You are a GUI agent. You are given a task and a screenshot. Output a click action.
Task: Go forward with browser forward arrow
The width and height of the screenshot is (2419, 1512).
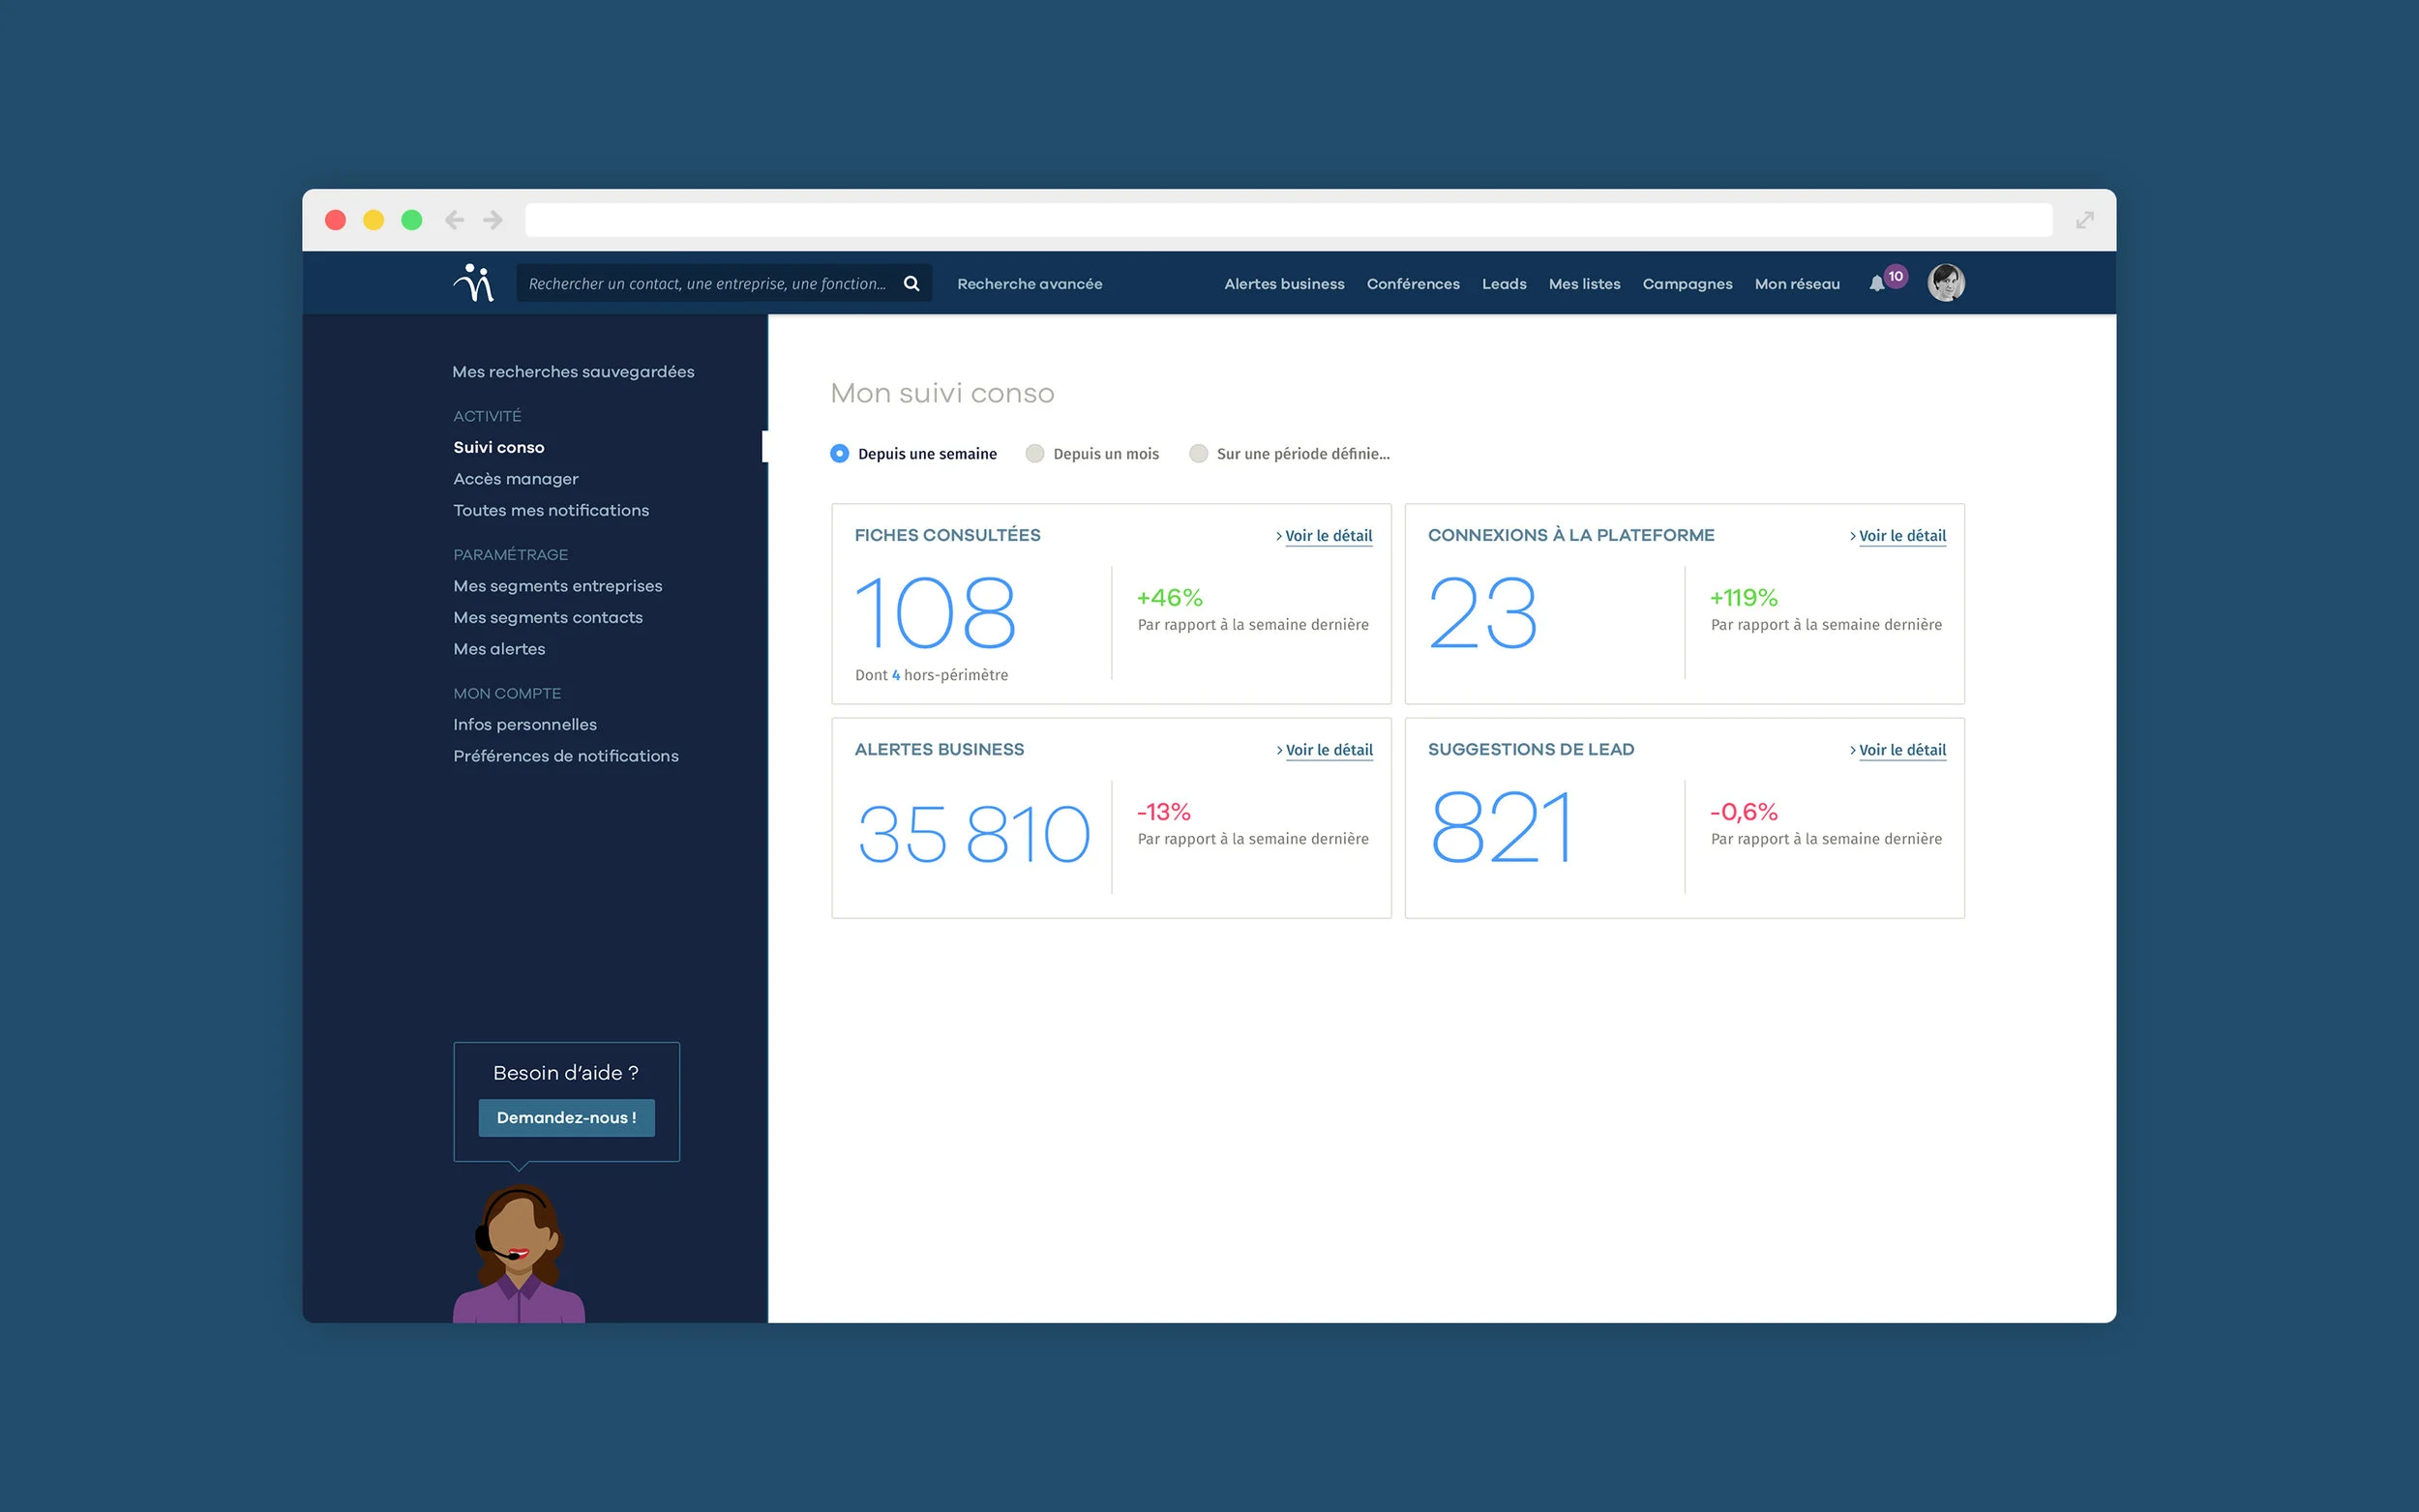(x=492, y=220)
